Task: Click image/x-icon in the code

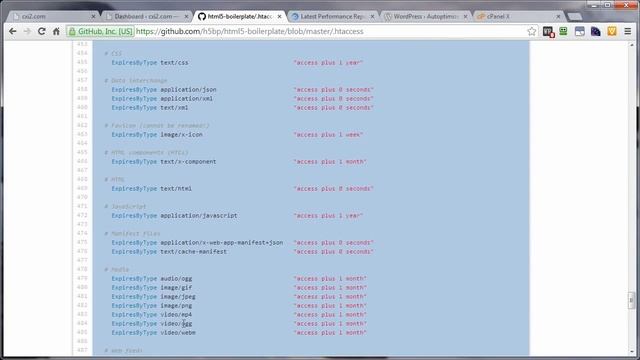Action: 181,134
